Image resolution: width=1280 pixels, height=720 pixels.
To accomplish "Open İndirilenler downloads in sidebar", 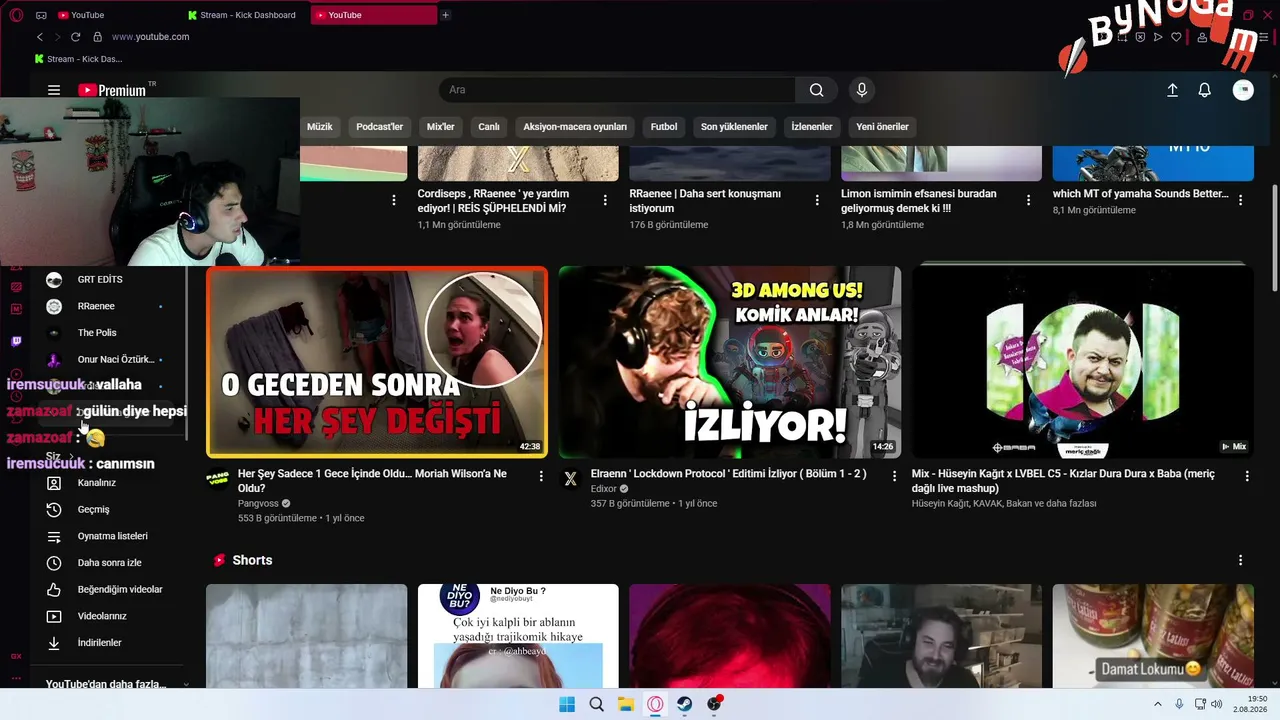I will [x=54, y=643].
